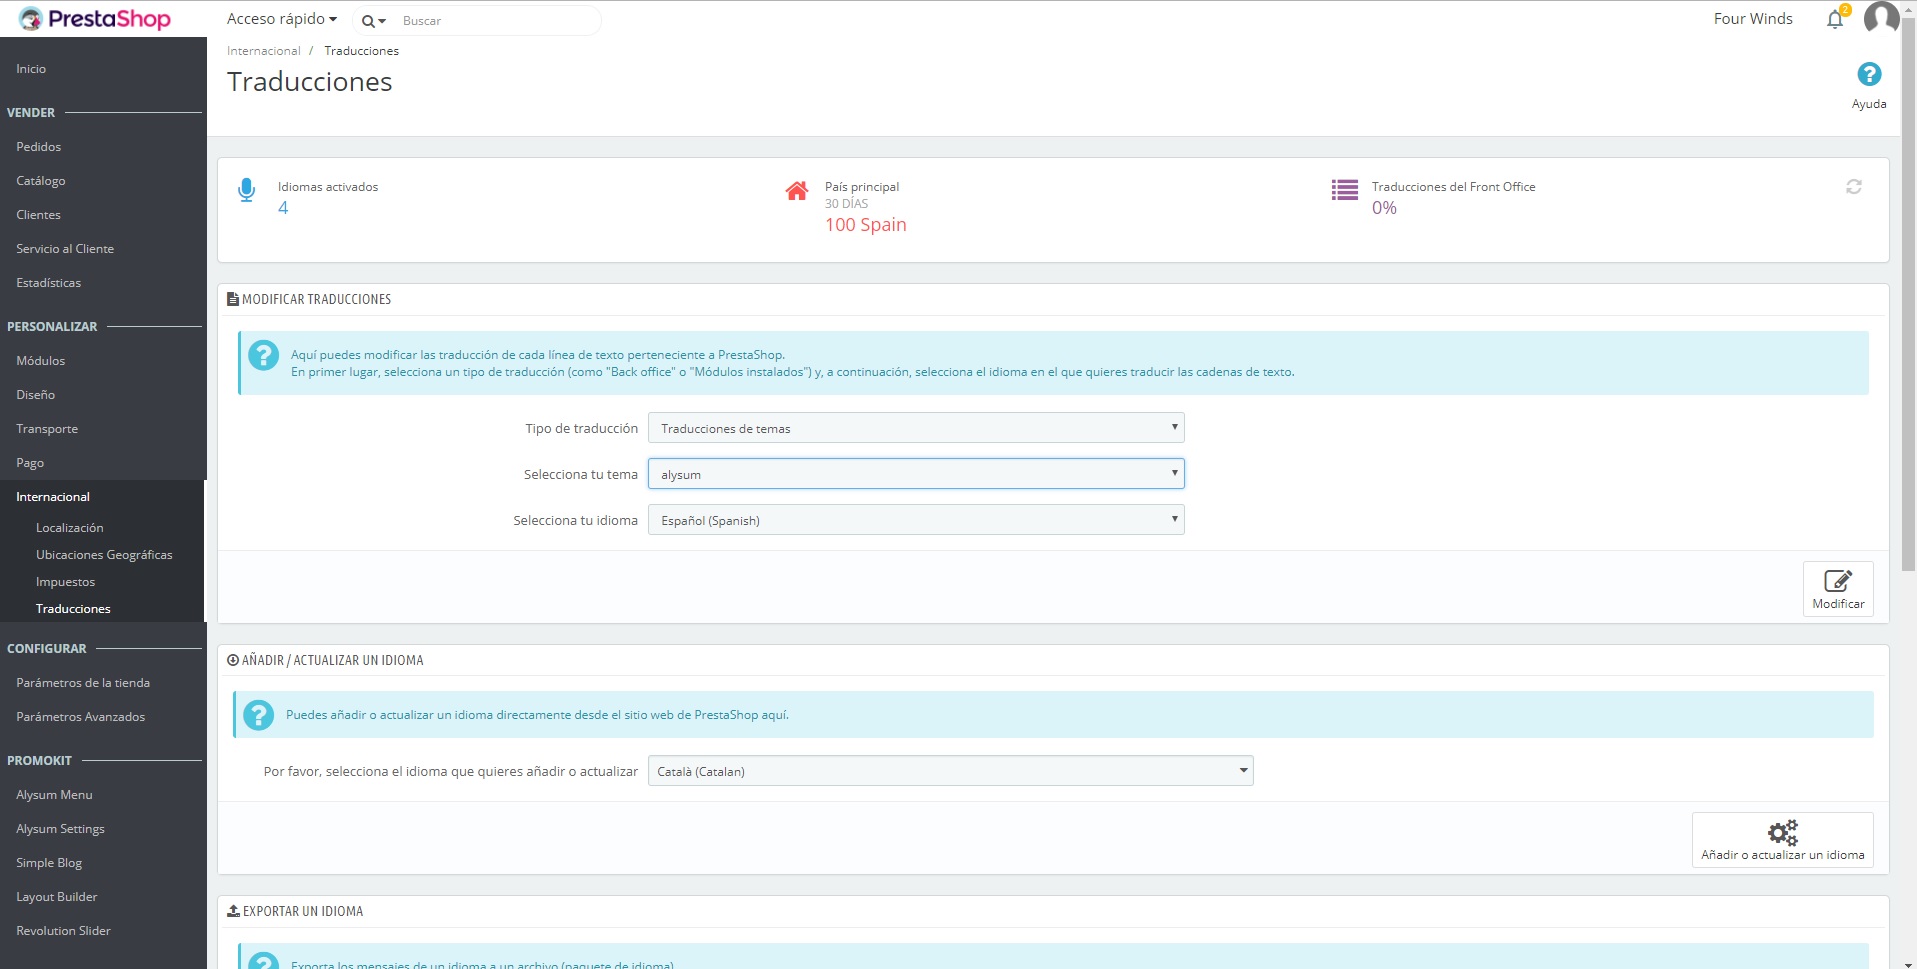1917x969 pixels.
Task: Refresh the KPI statistics
Action: tap(1854, 187)
